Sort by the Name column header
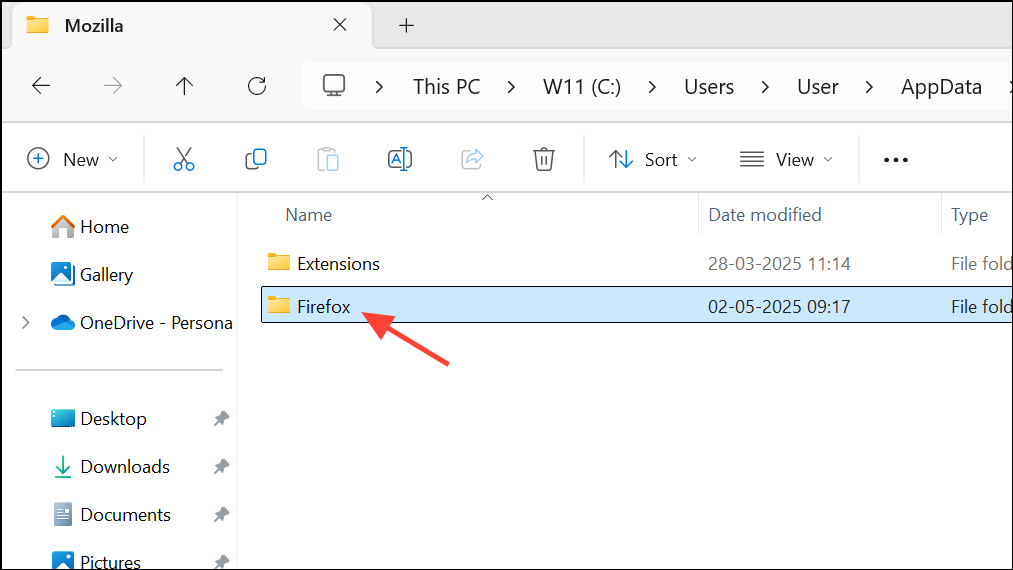Screen dimensions: 1013x570 pos(309,215)
